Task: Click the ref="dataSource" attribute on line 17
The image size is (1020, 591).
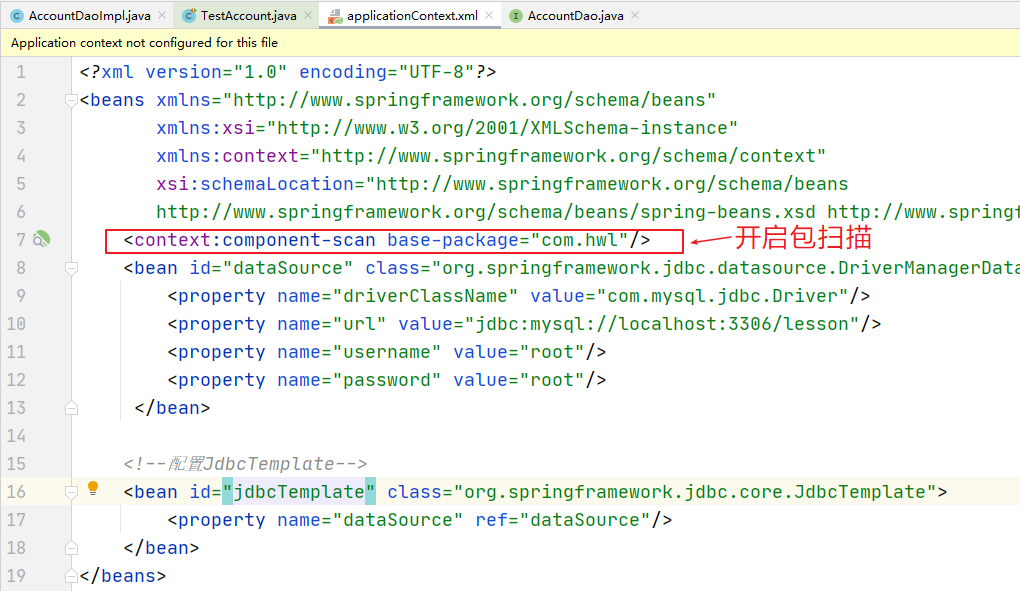Action: point(563,519)
